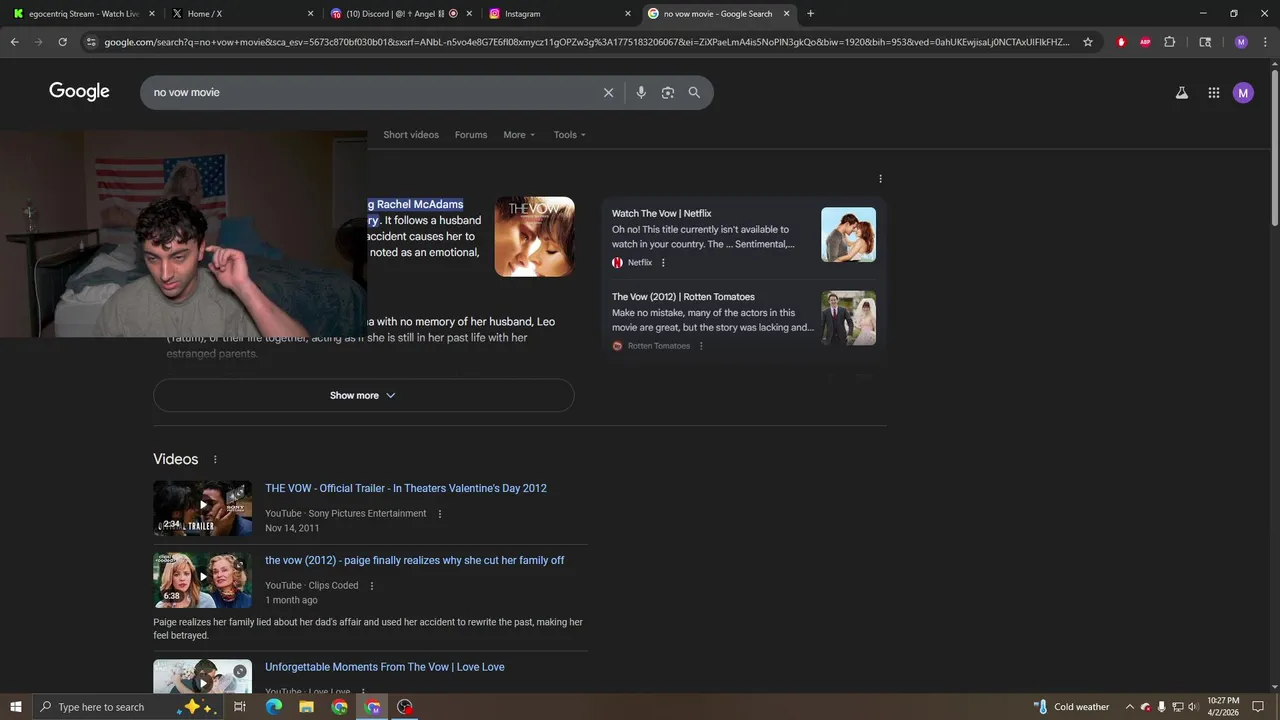The image size is (1280, 720).
Task: Open a new browser tab
Action: point(810,14)
